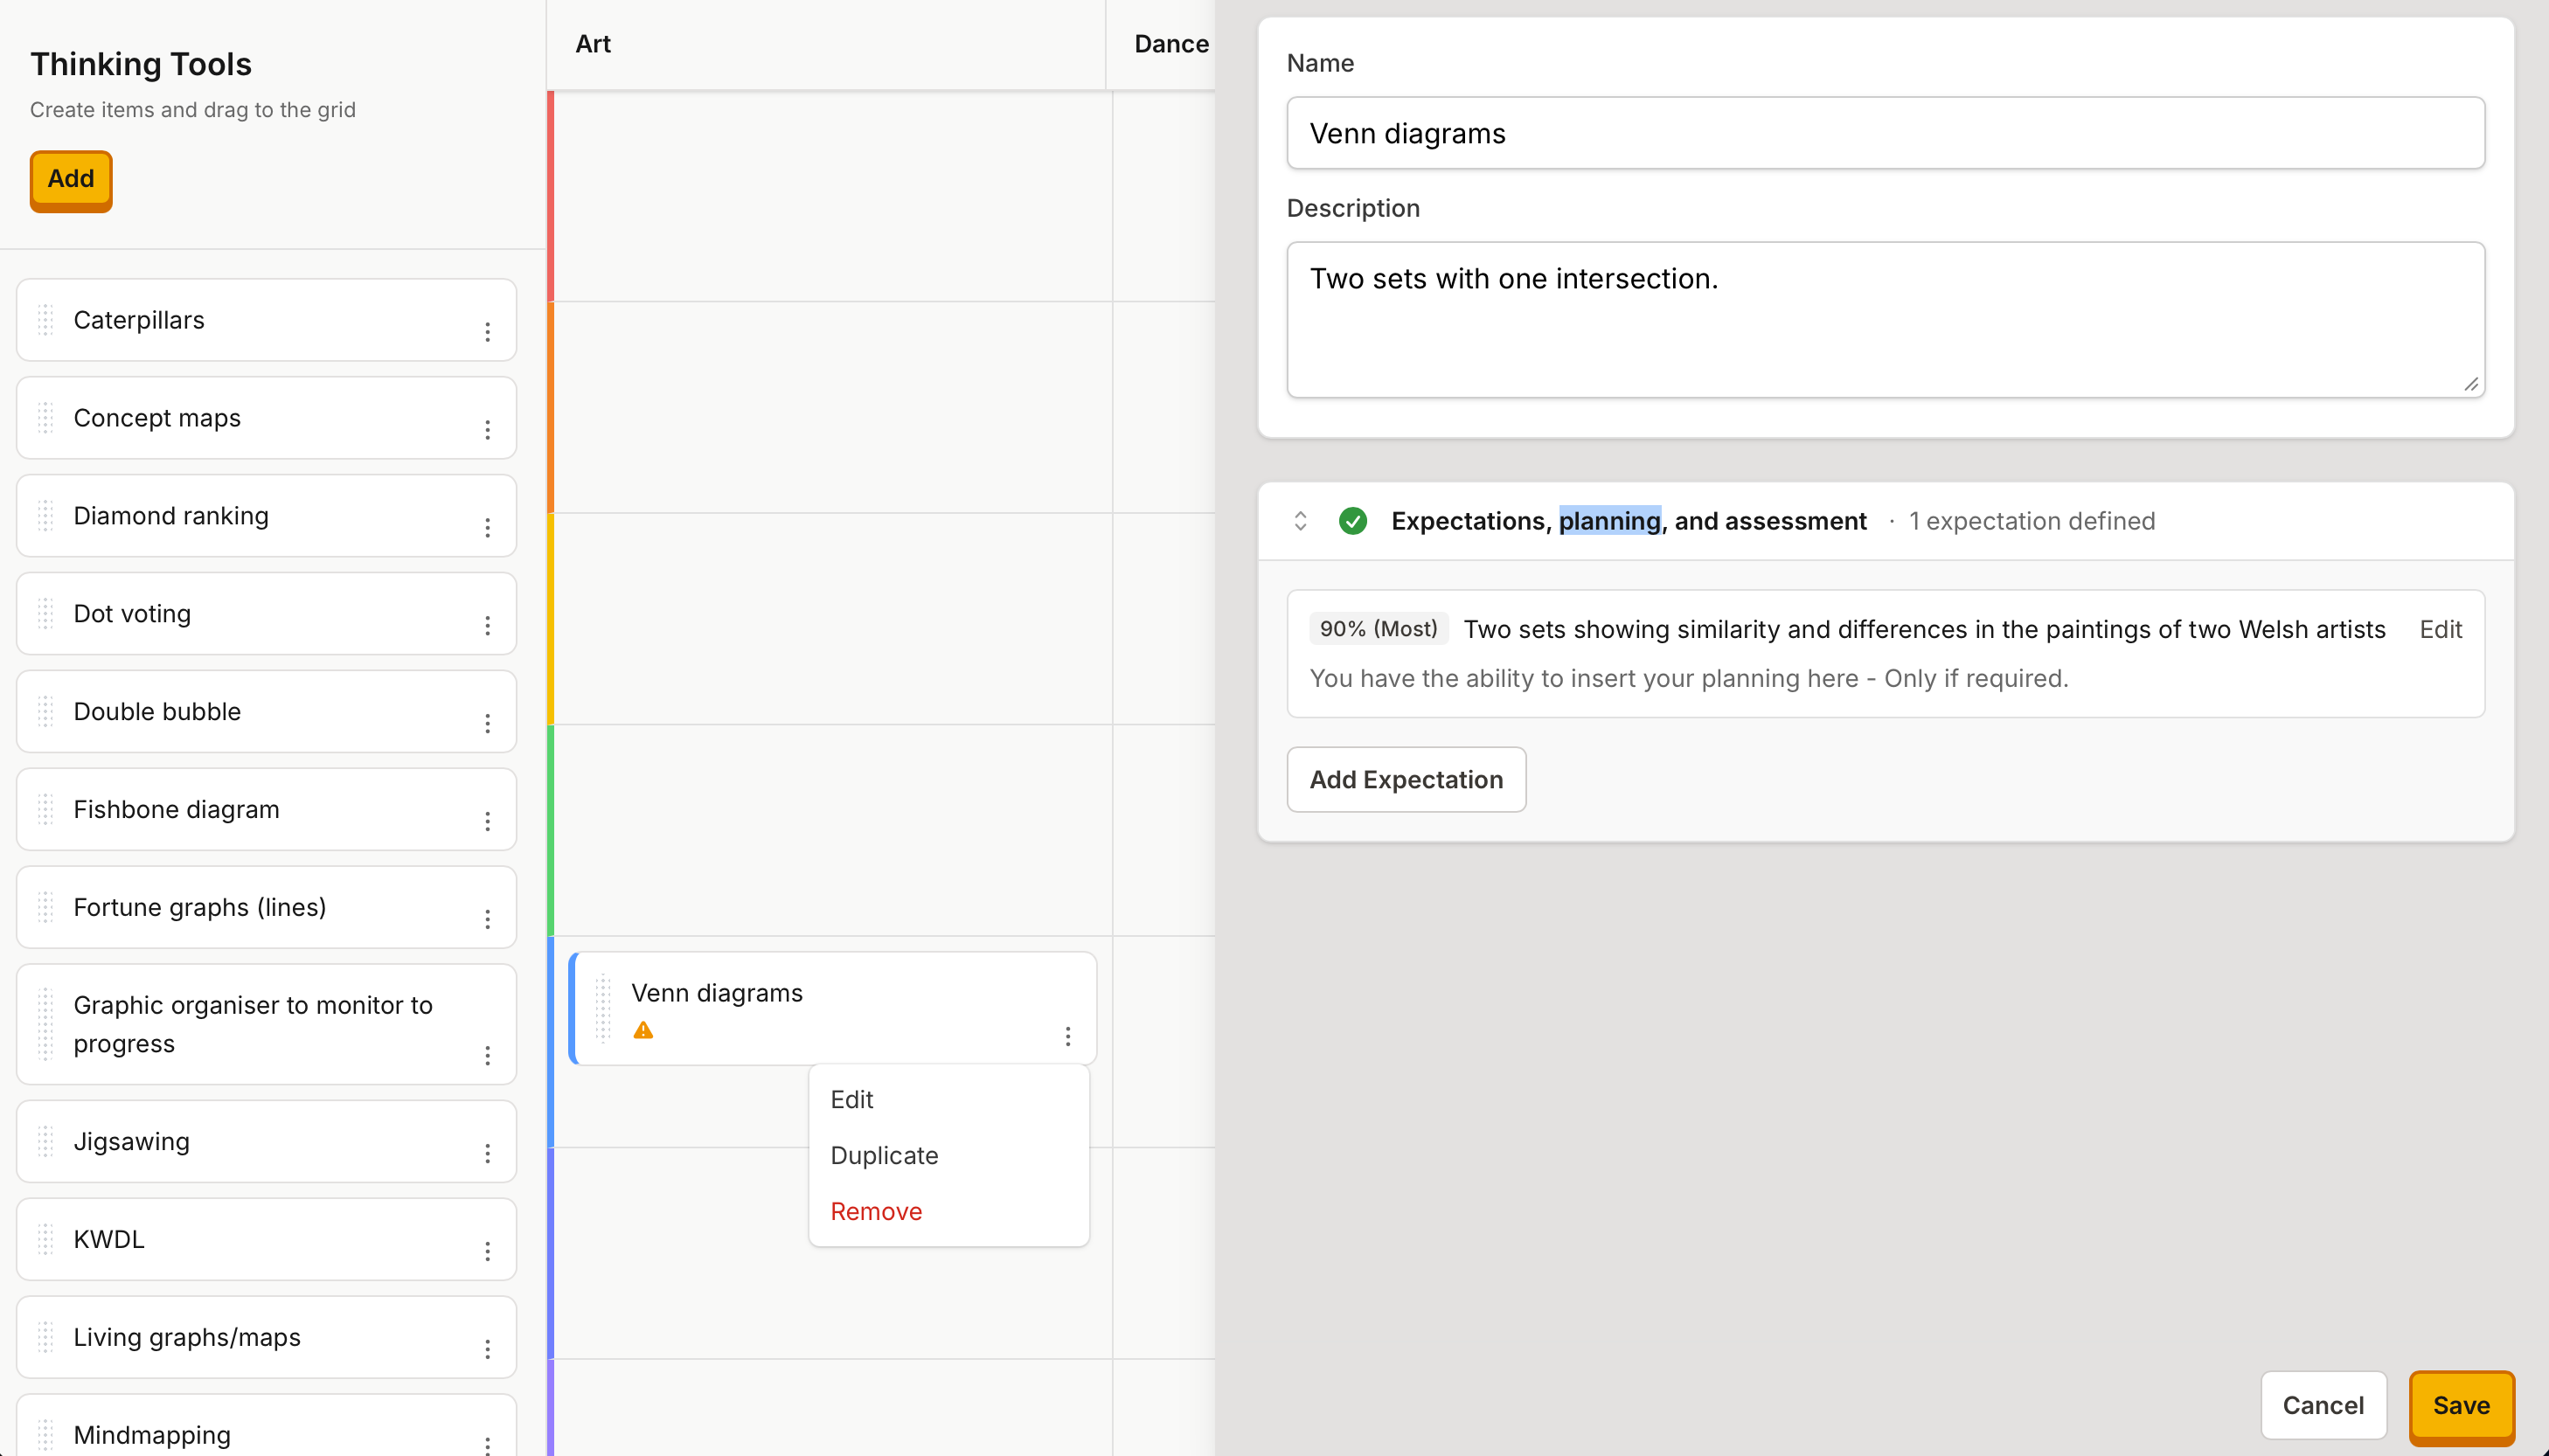Click the KWDL drag handle

(x=46, y=1239)
